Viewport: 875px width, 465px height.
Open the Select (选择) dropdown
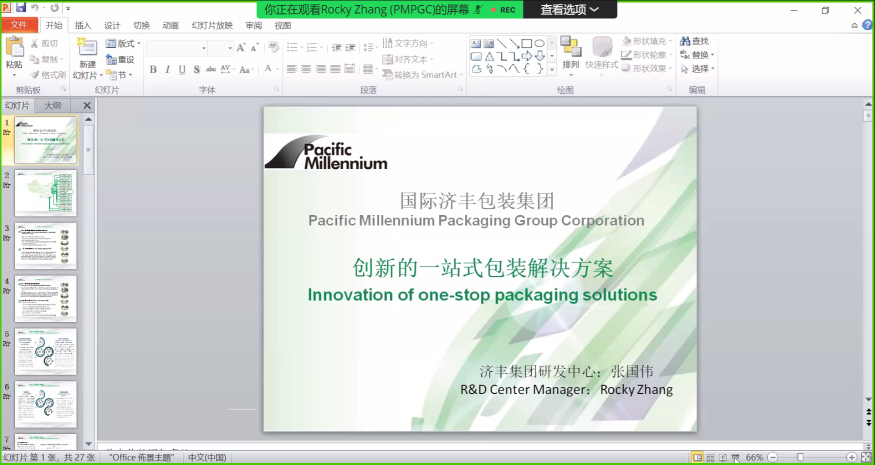(698, 69)
